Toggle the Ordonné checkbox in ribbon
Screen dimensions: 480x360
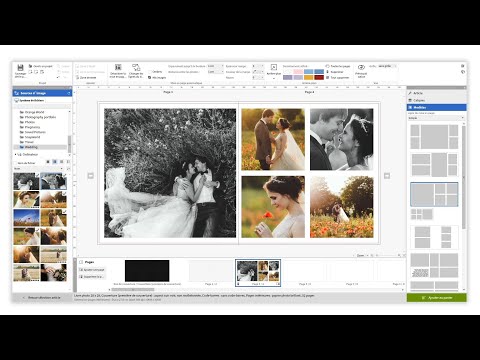(150, 72)
